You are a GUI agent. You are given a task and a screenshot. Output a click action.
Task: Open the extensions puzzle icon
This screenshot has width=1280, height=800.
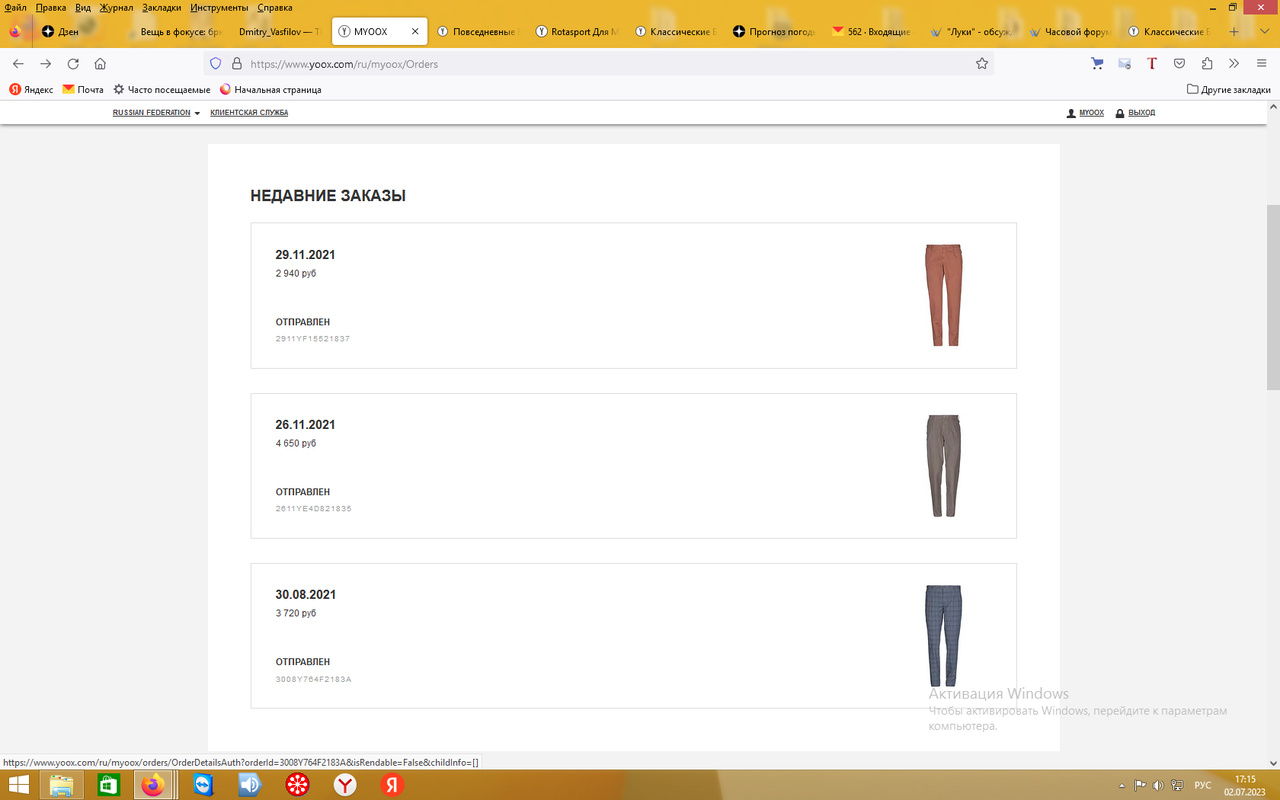(x=1207, y=63)
